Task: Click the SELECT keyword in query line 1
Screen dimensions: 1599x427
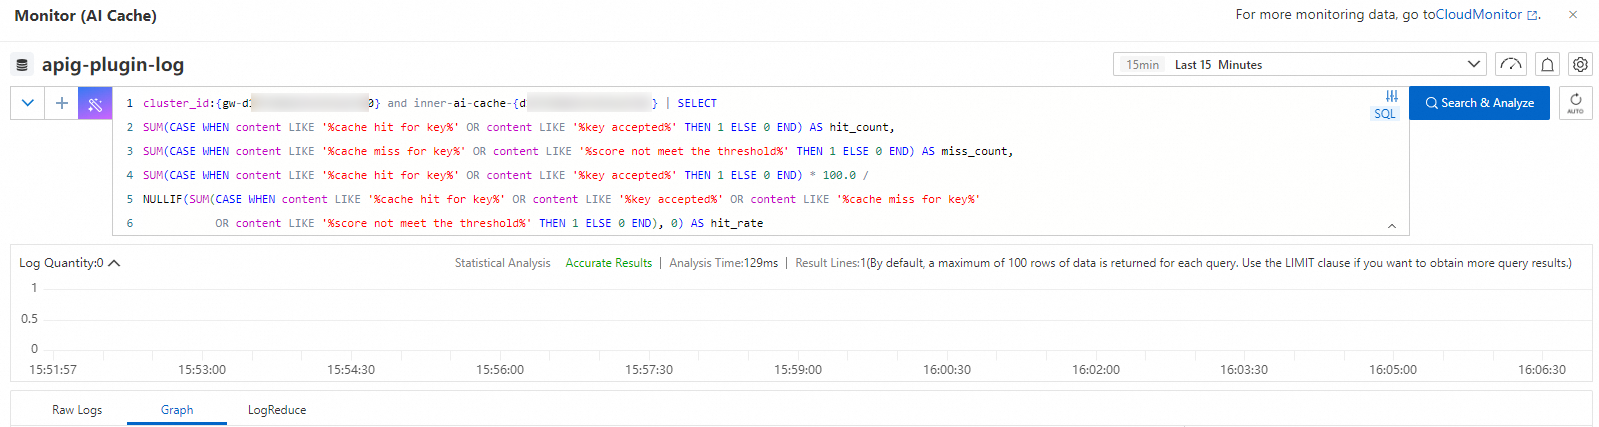Action: (697, 103)
